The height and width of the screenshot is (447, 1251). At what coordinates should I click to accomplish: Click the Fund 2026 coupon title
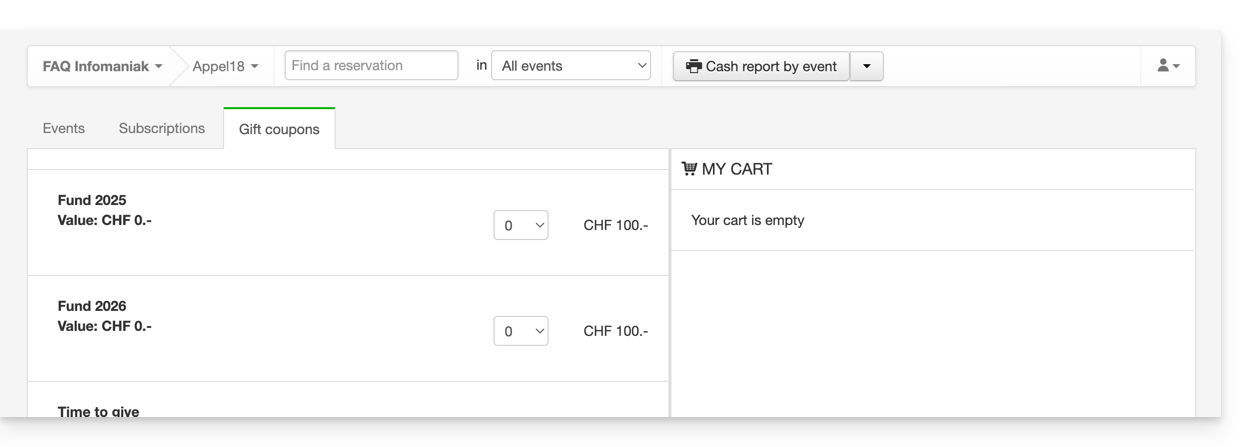coord(92,306)
